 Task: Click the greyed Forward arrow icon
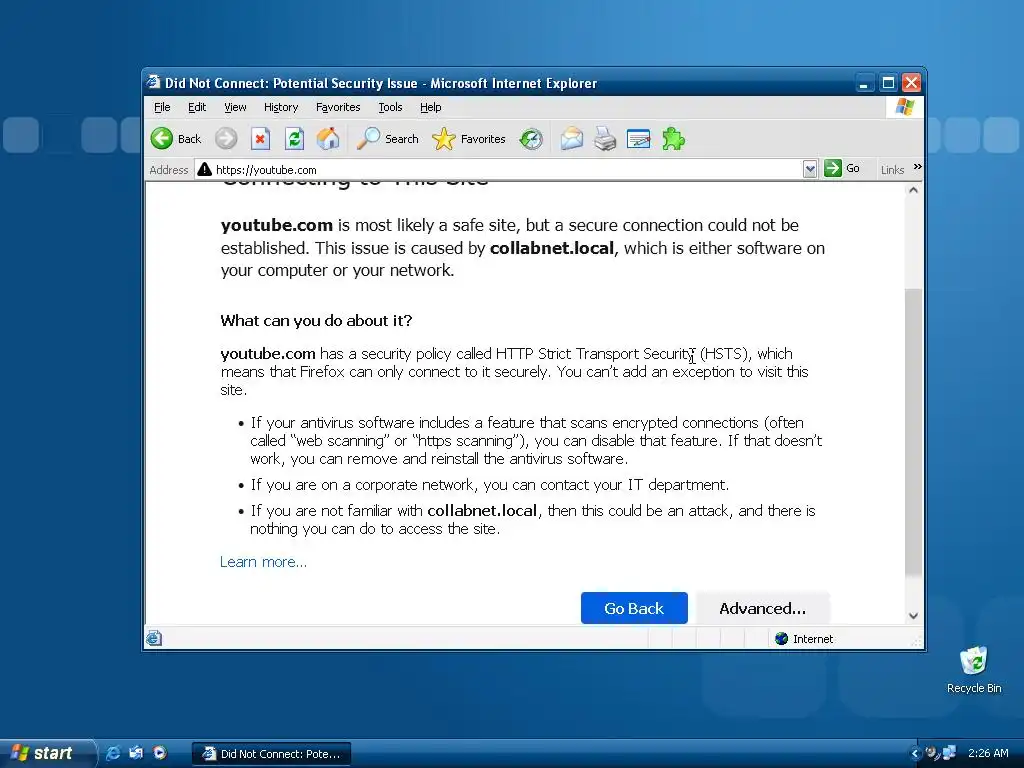coord(227,138)
